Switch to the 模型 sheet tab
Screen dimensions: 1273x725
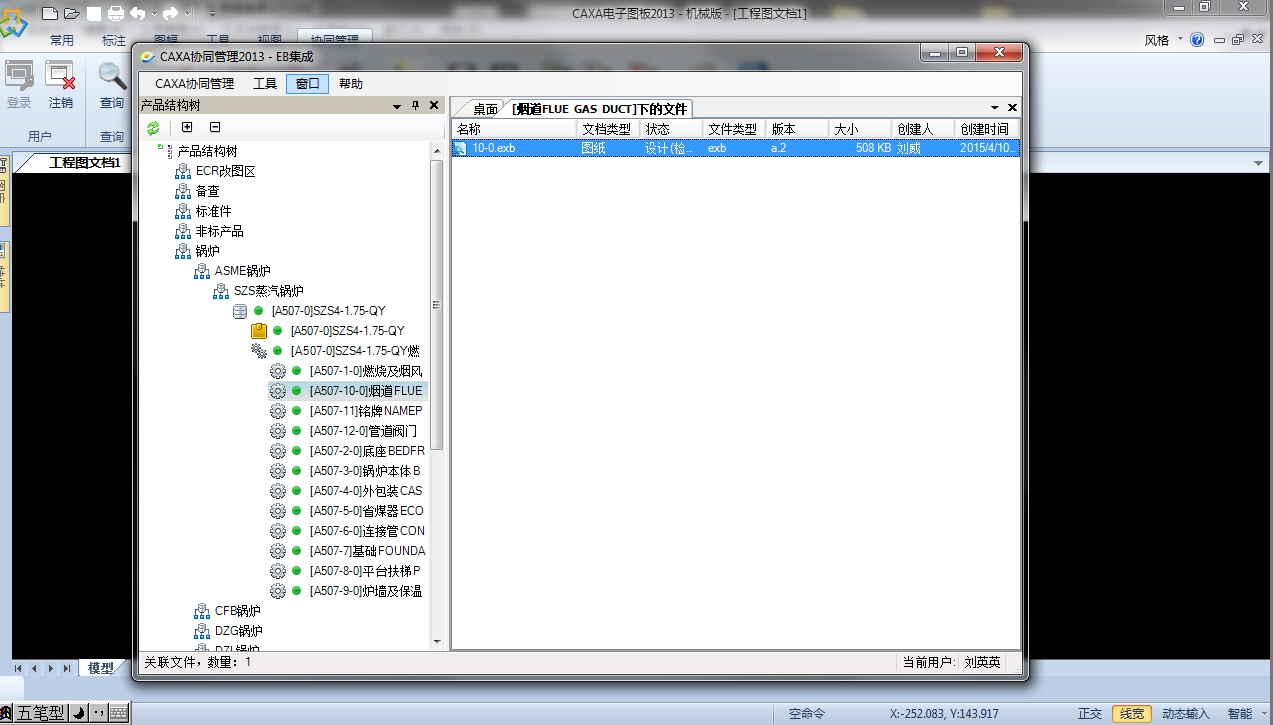tap(101, 668)
